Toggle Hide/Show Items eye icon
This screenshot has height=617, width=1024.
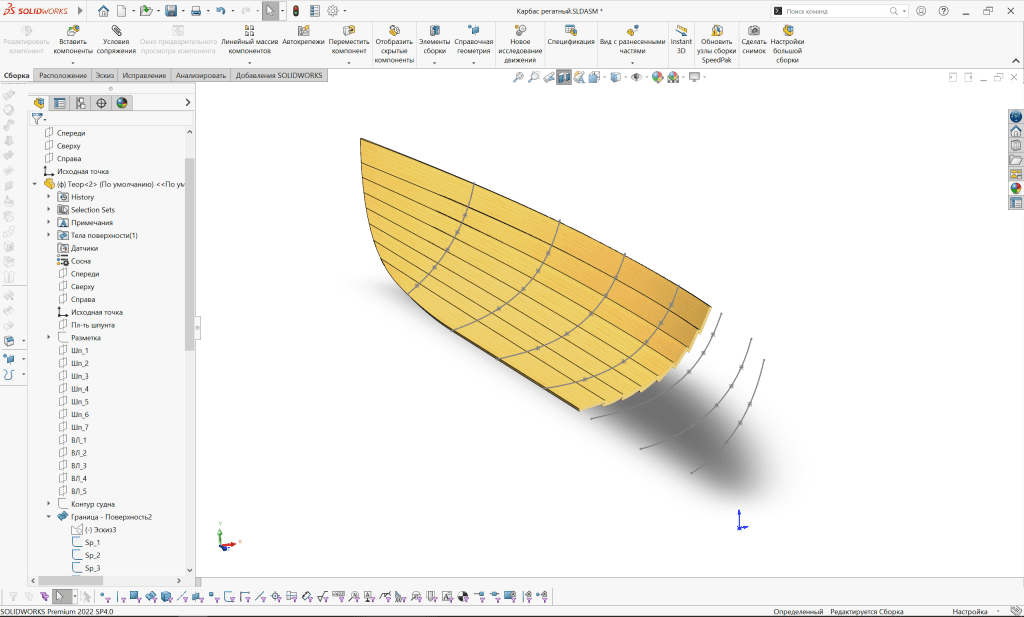pos(636,77)
